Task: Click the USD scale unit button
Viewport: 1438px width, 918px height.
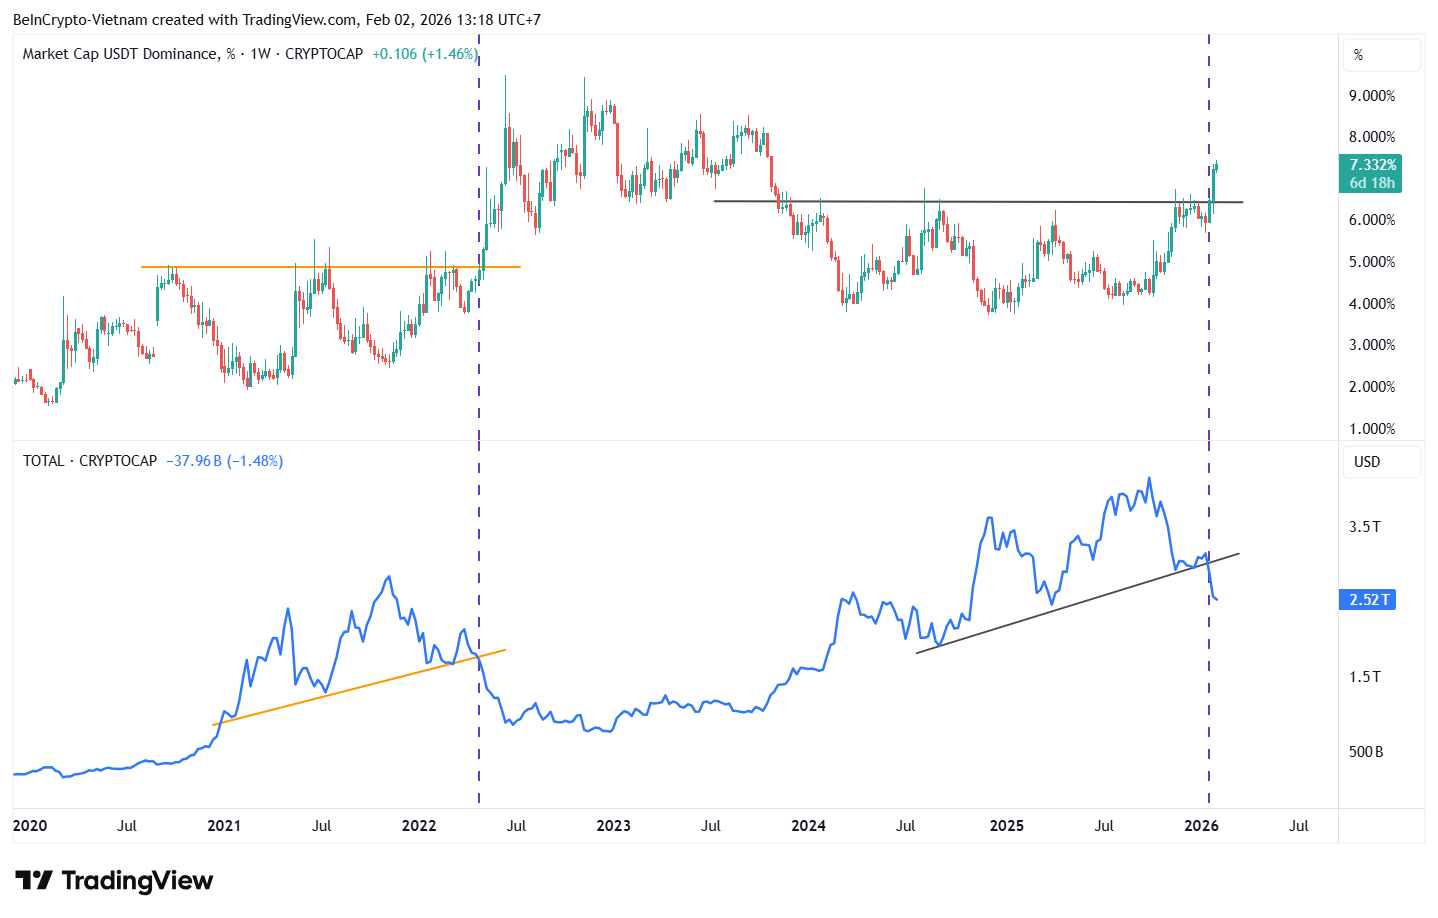Action: click(1381, 462)
